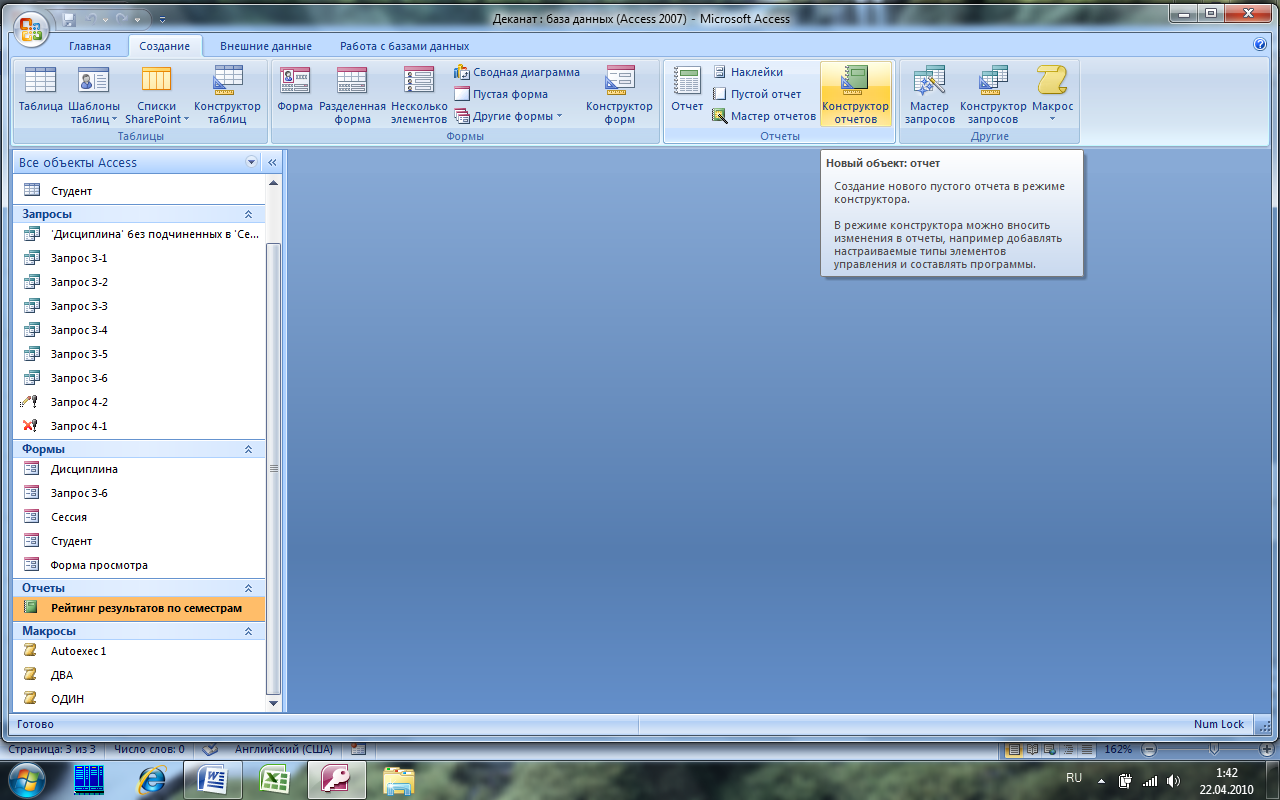1280x800 pixels.
Task: Collapse the Отчеты group
Action: 248,588
